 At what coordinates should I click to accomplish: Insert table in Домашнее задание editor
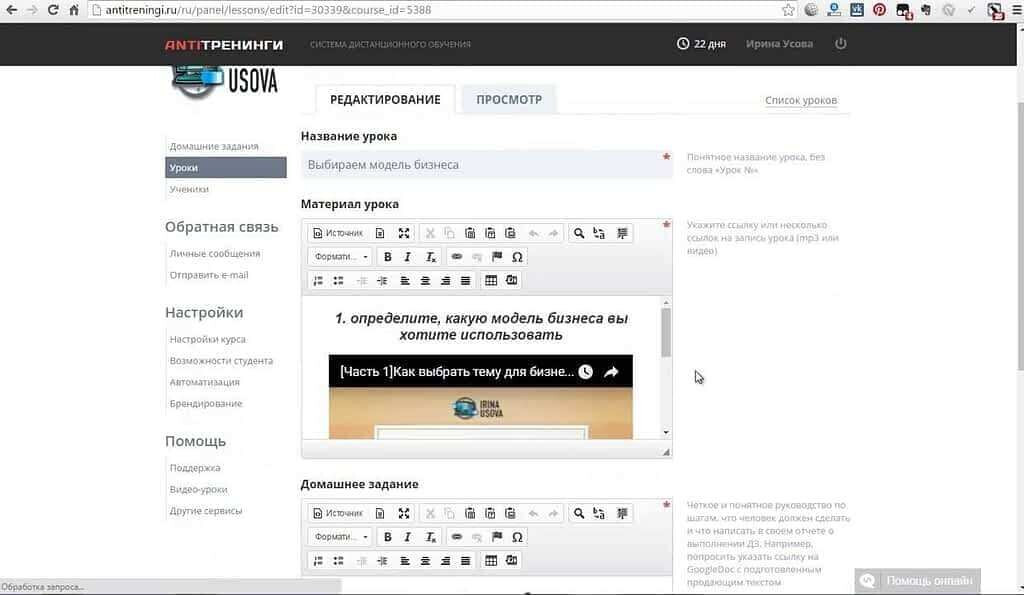coord(491,560)
